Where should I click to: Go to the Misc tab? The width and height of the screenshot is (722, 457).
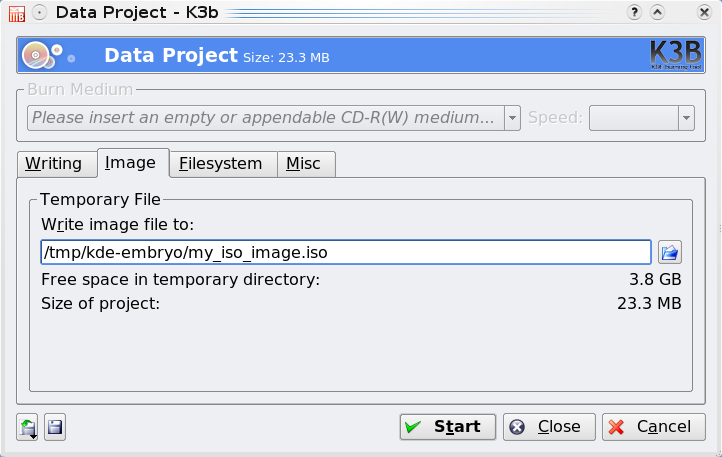pyautogui.click(x=304, y=164)
